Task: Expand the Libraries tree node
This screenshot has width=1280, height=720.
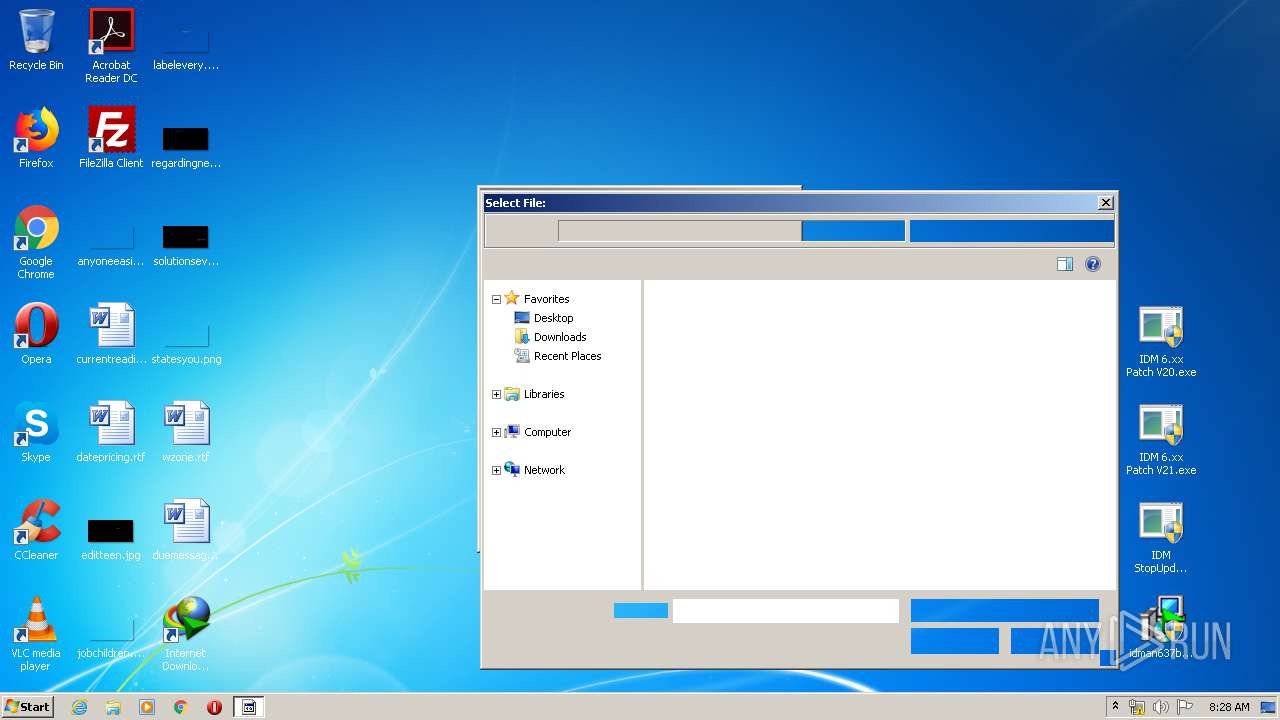Action: 496,394
